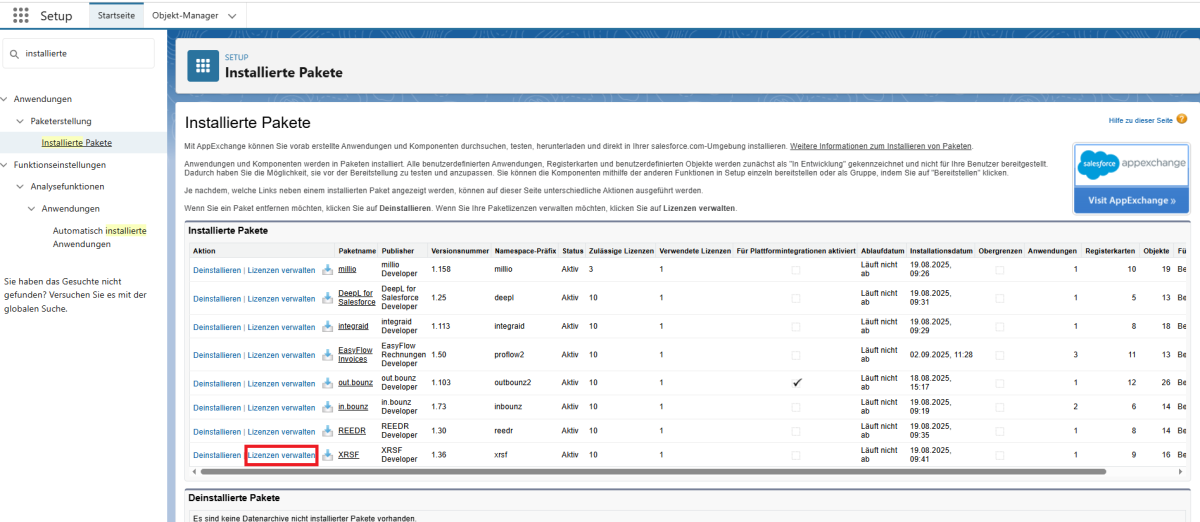Click the help question mark icon
The width and height of the screenshot is (1200, 522).
pyautogui.click(x=1181, y=119)
